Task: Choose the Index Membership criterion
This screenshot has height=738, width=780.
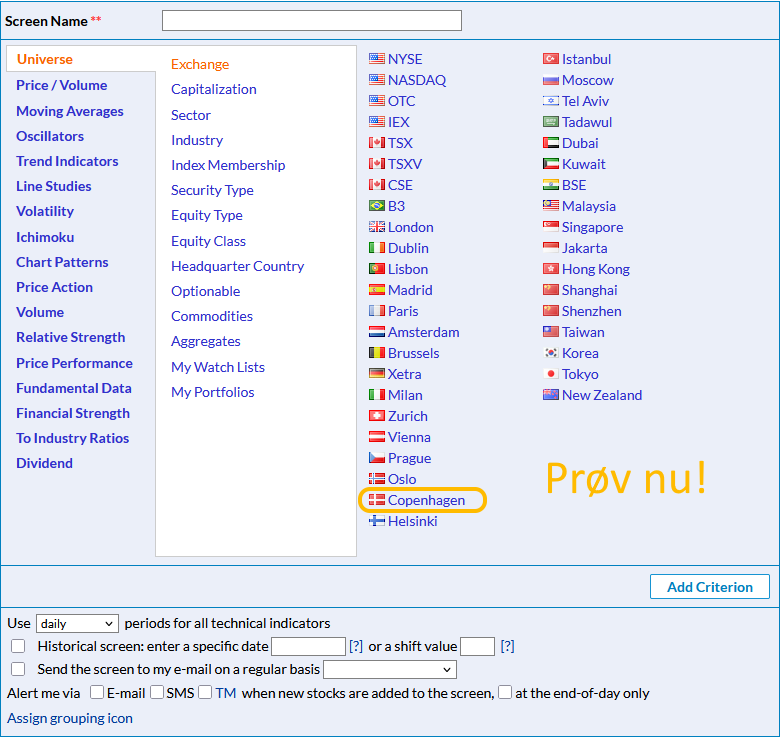Action: pyautogui.click(x=228, y=165)
